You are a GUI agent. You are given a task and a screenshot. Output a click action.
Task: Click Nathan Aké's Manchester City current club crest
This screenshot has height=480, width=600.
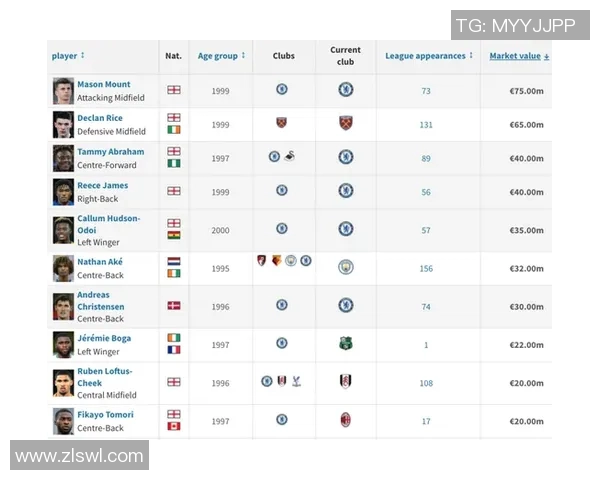[345, 267]
